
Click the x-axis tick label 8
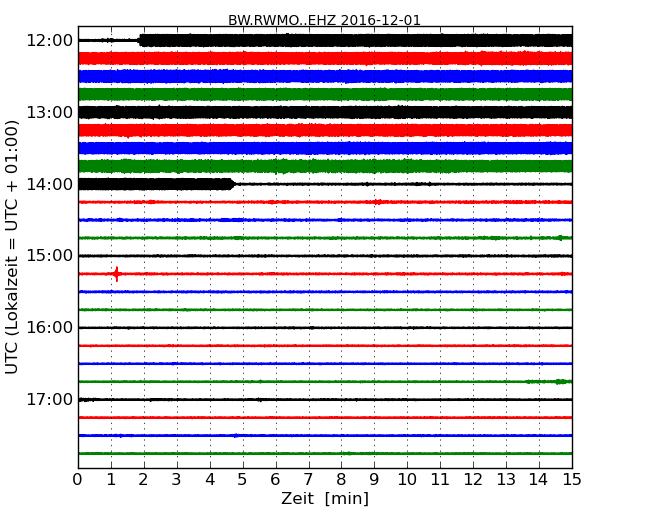[341, 480]
